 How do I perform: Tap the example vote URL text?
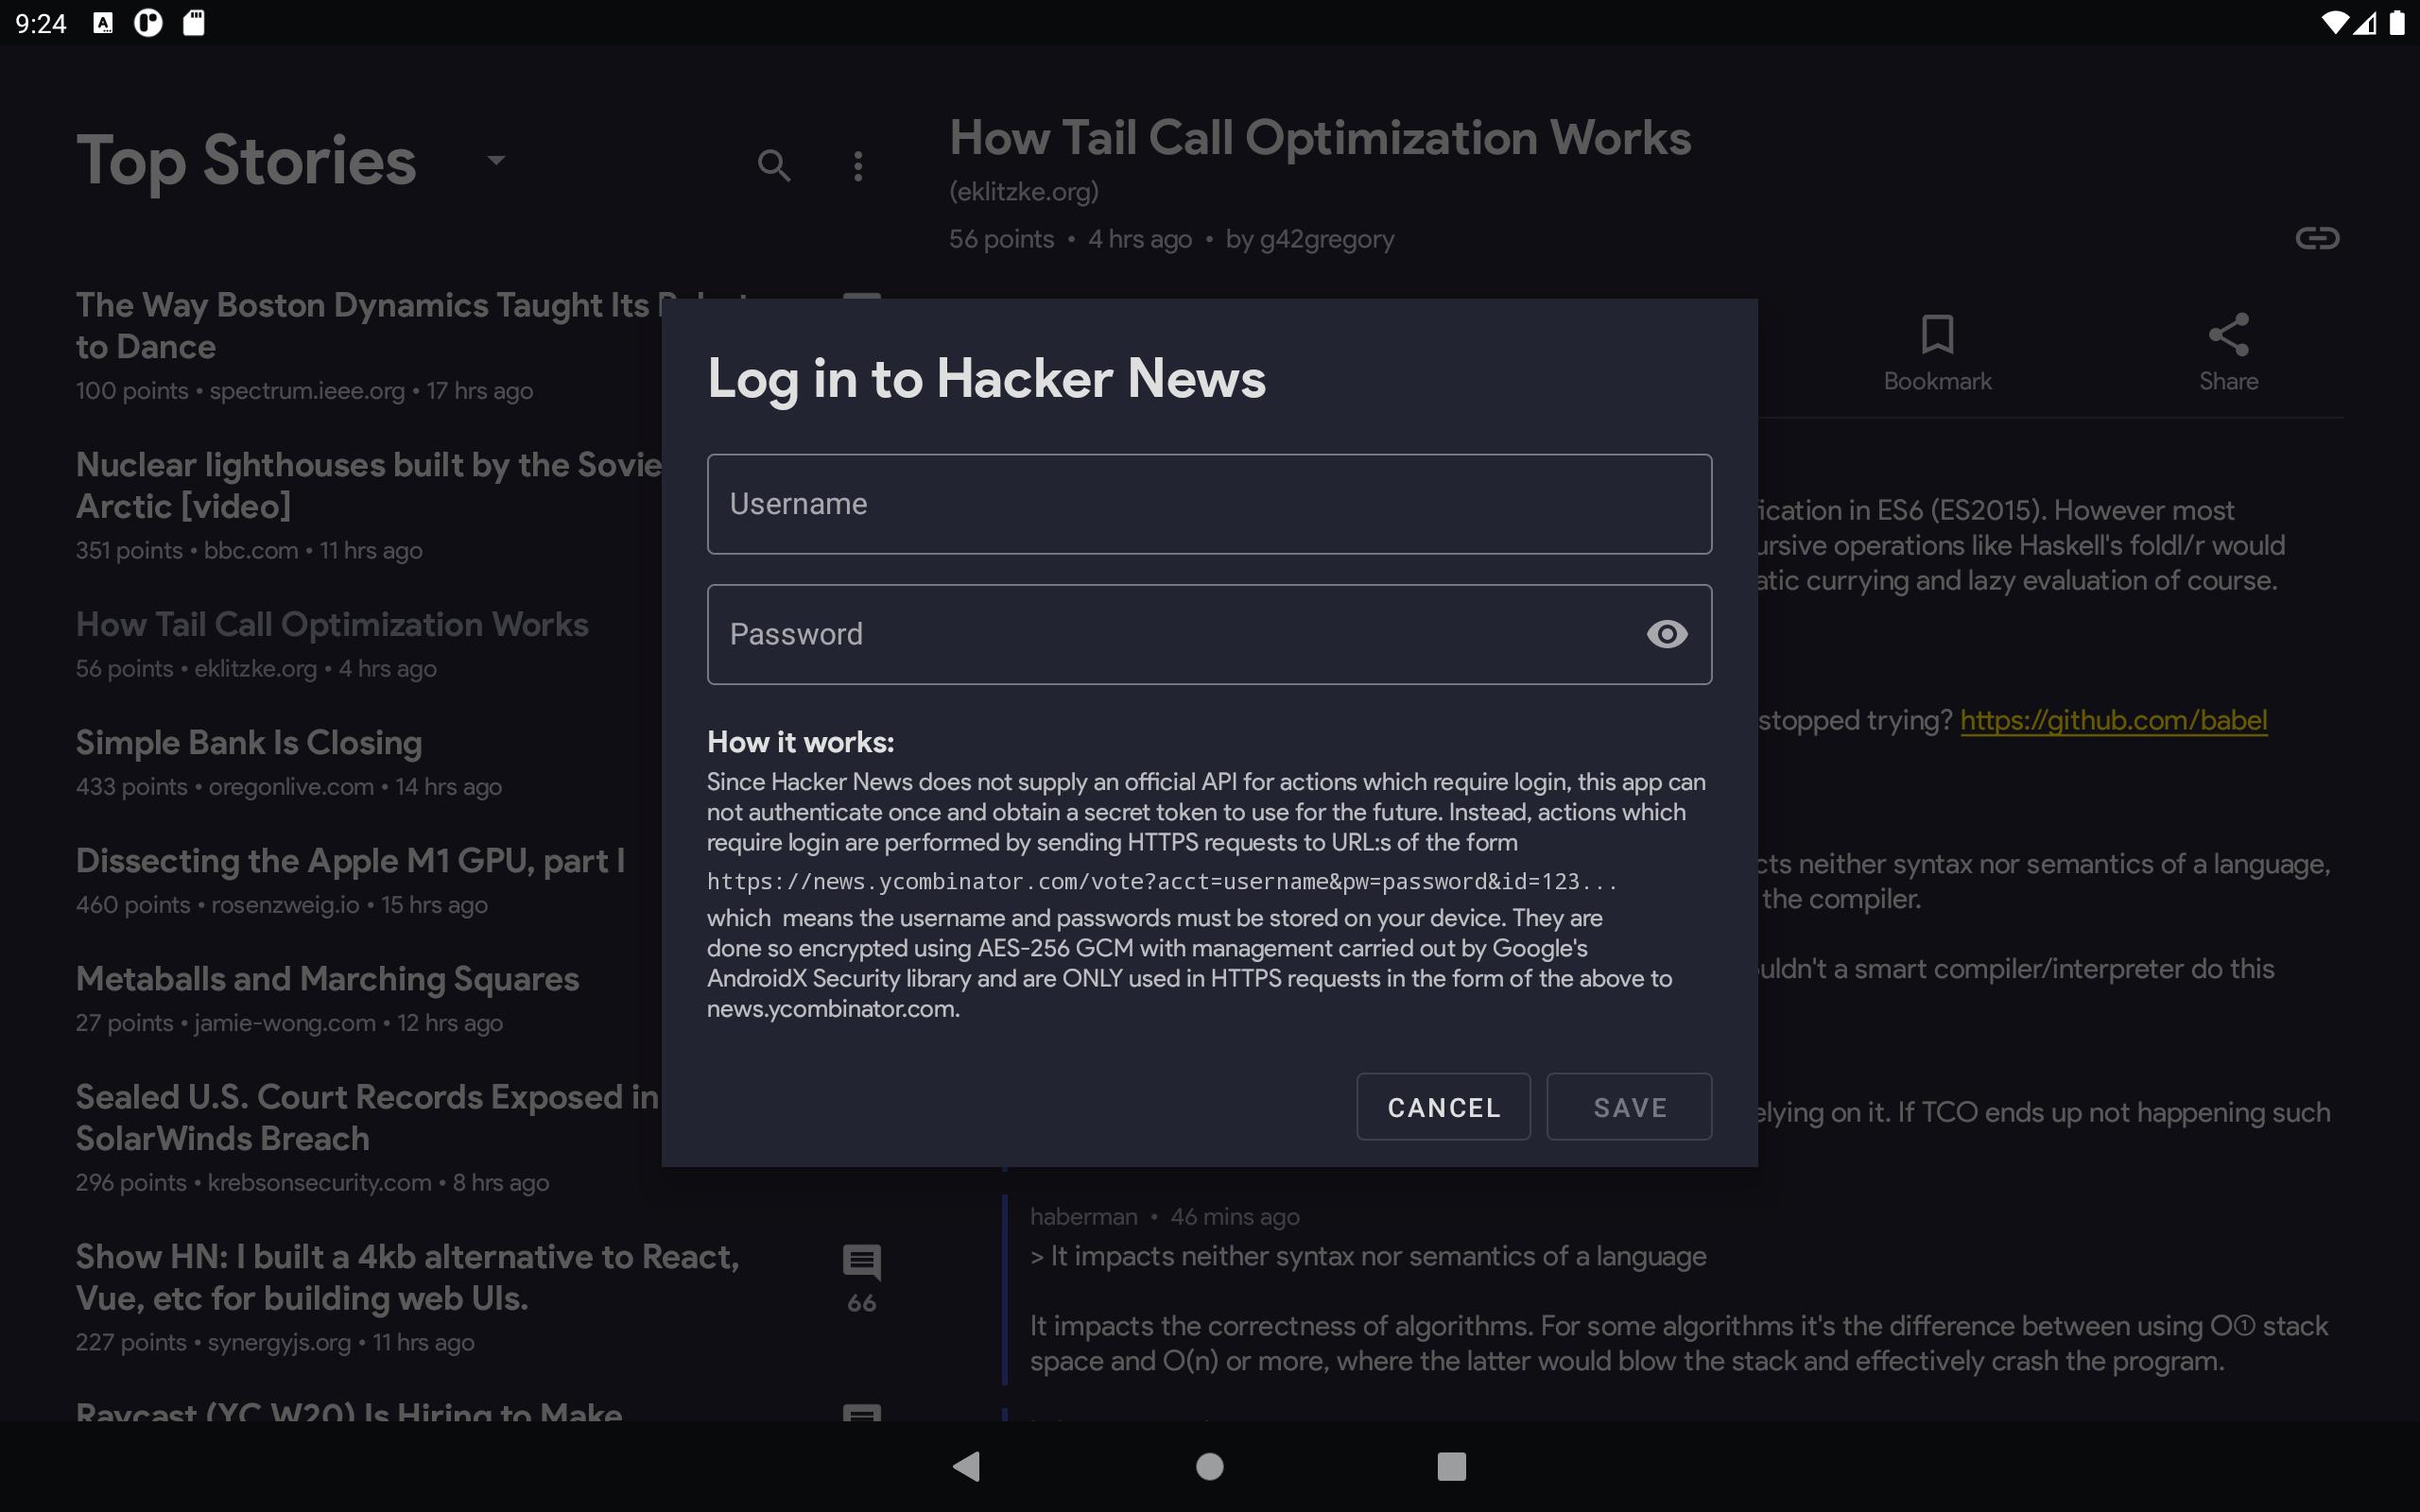(x=1161, y=881)
